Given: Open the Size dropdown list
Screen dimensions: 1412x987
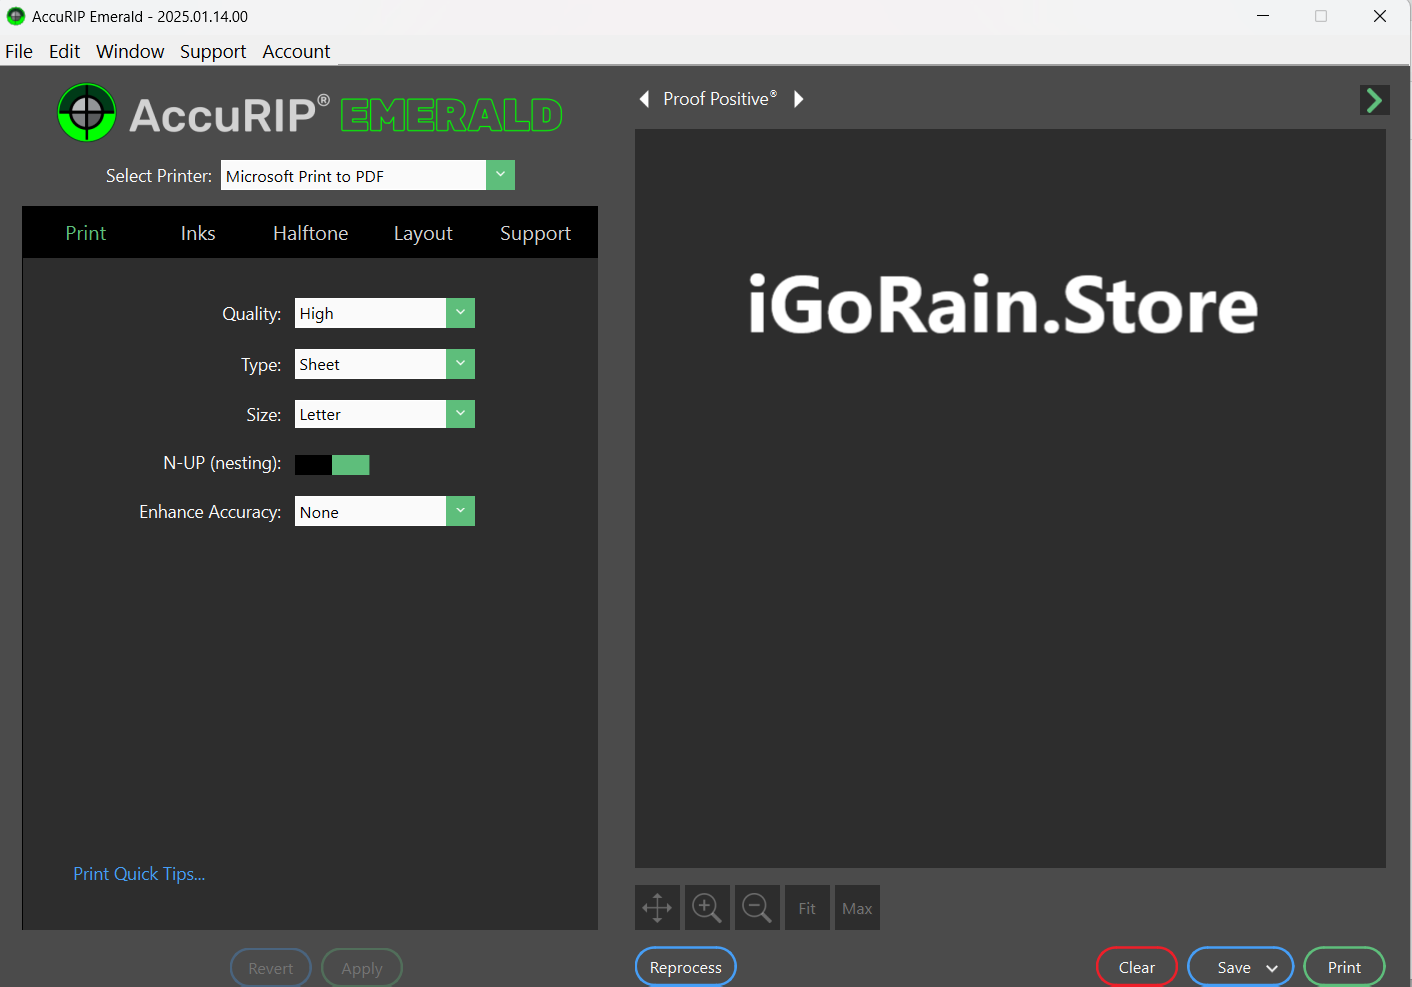Looking at the screenshot, I should pos(460,414).
